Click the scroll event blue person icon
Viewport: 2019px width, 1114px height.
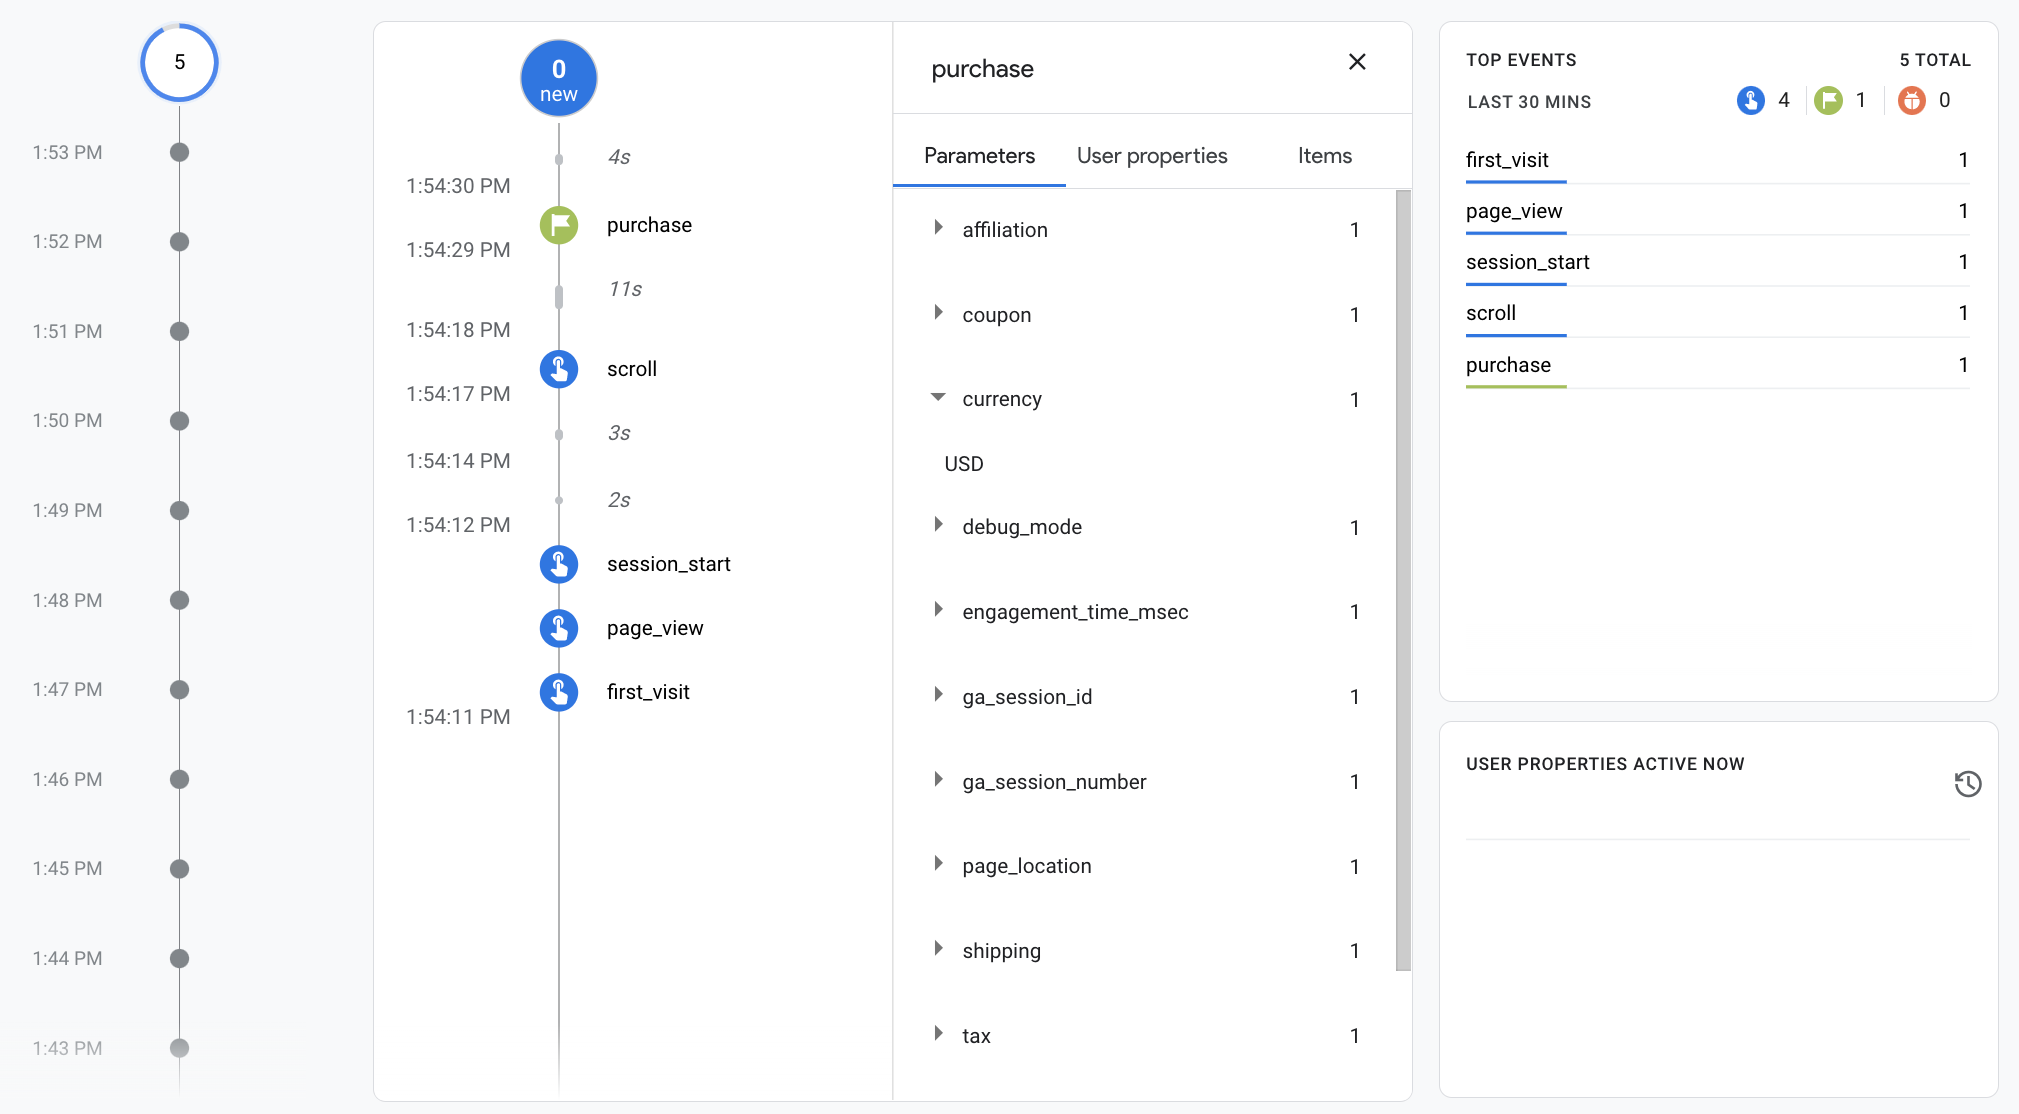pos(561,368)
